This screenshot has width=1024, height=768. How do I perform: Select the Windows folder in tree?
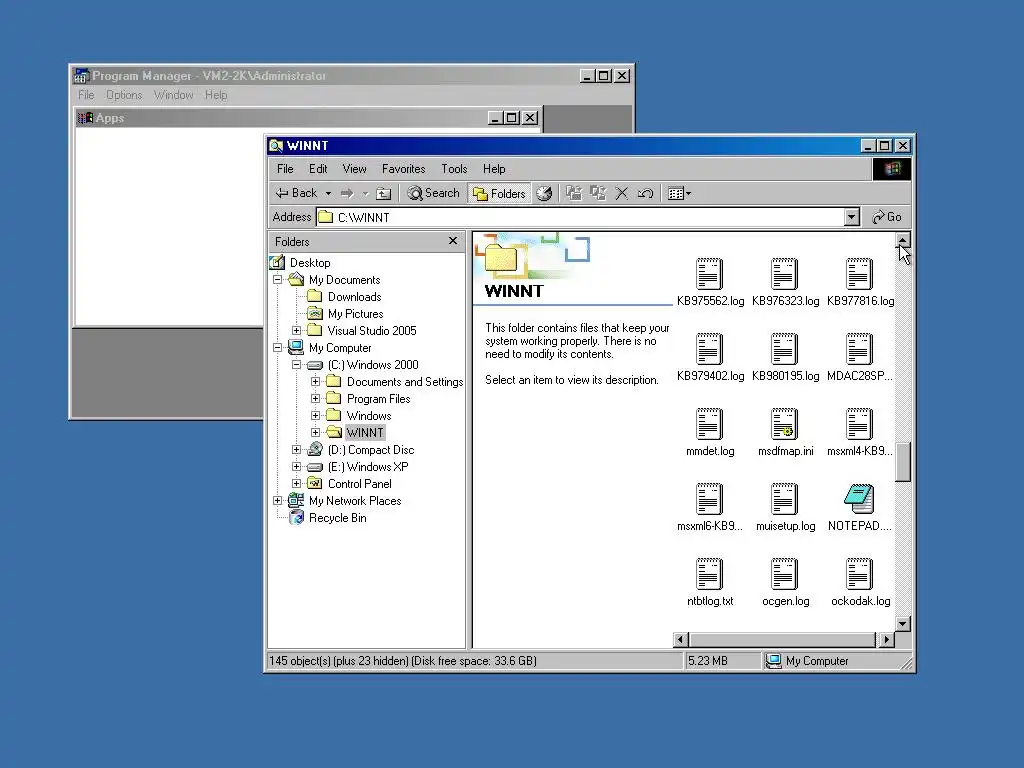[369, 415]
